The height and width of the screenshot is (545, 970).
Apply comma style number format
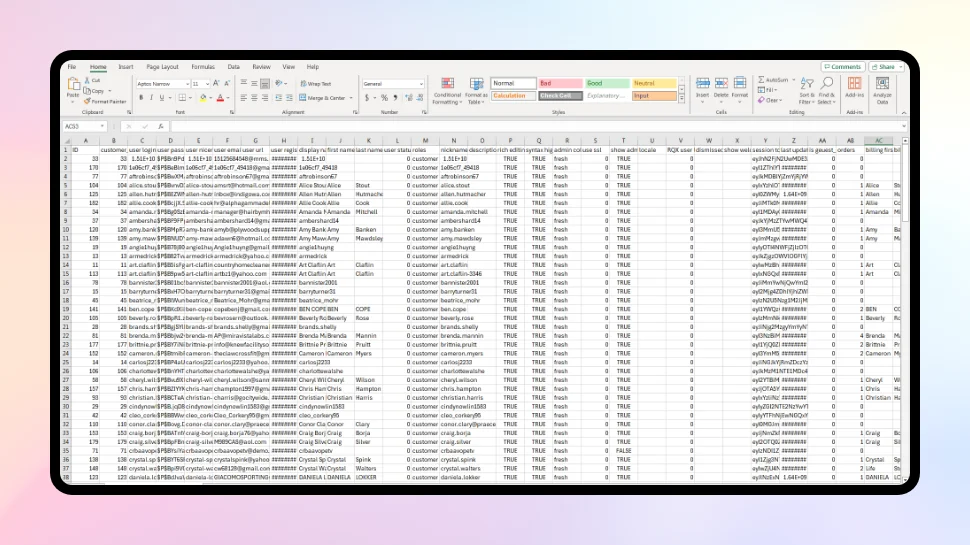pos(395,98)
